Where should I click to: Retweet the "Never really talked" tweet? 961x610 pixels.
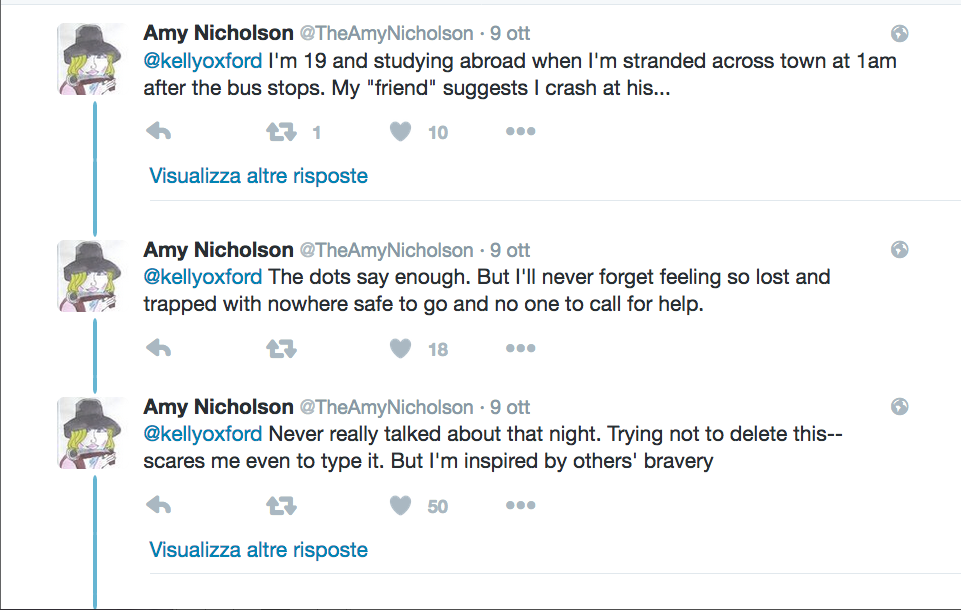point(279,506)
